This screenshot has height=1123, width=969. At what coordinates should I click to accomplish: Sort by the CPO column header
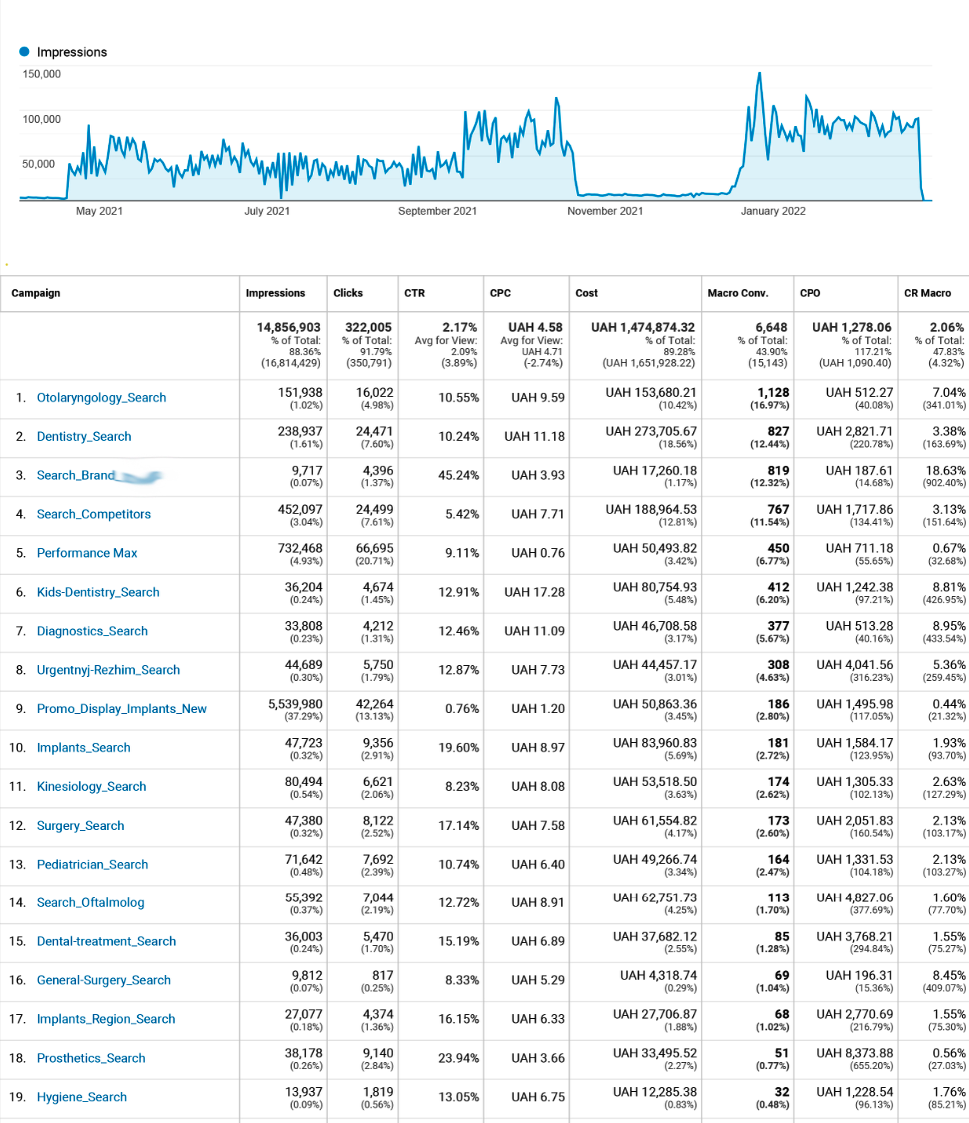click(811, 293)
